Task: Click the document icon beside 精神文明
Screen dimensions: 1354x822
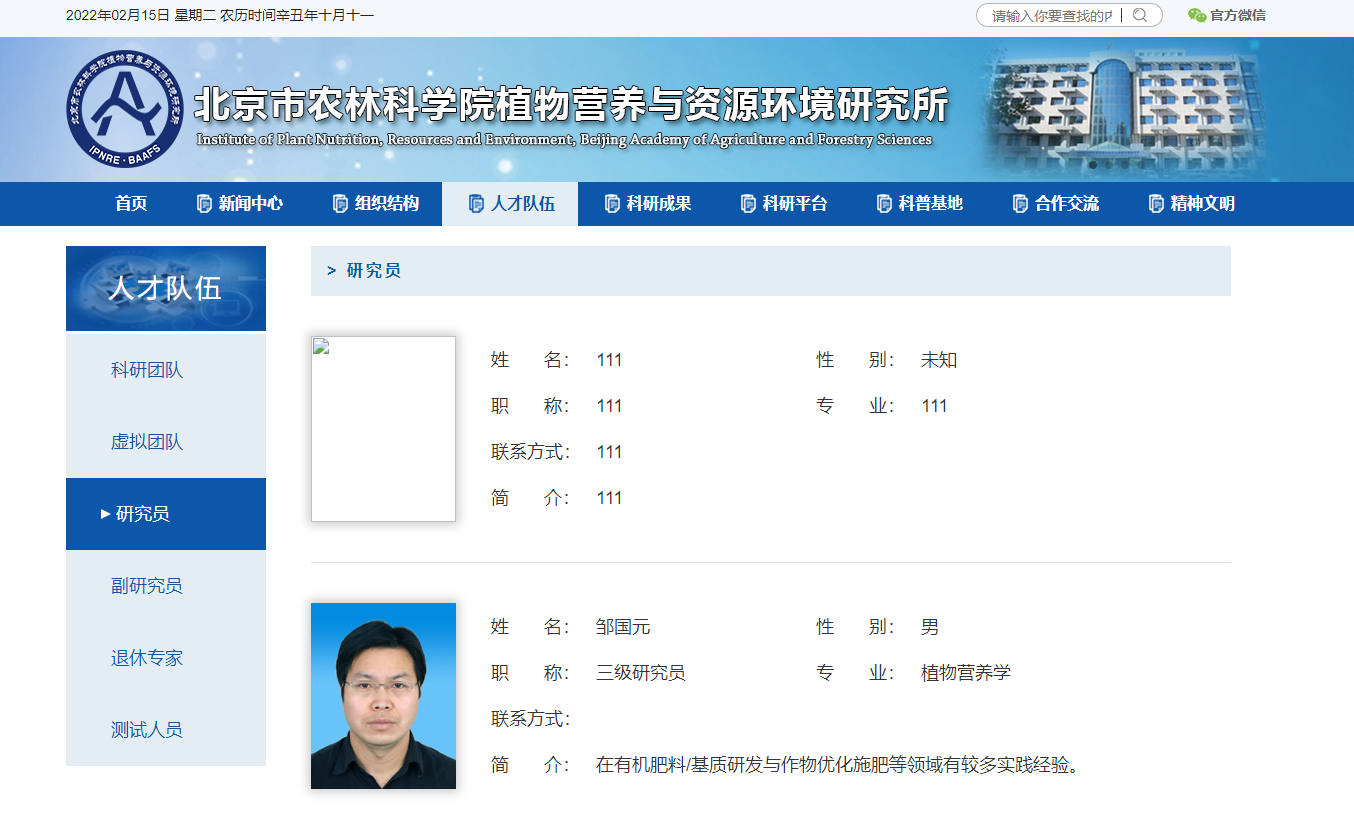Action: coord(1157,204)
